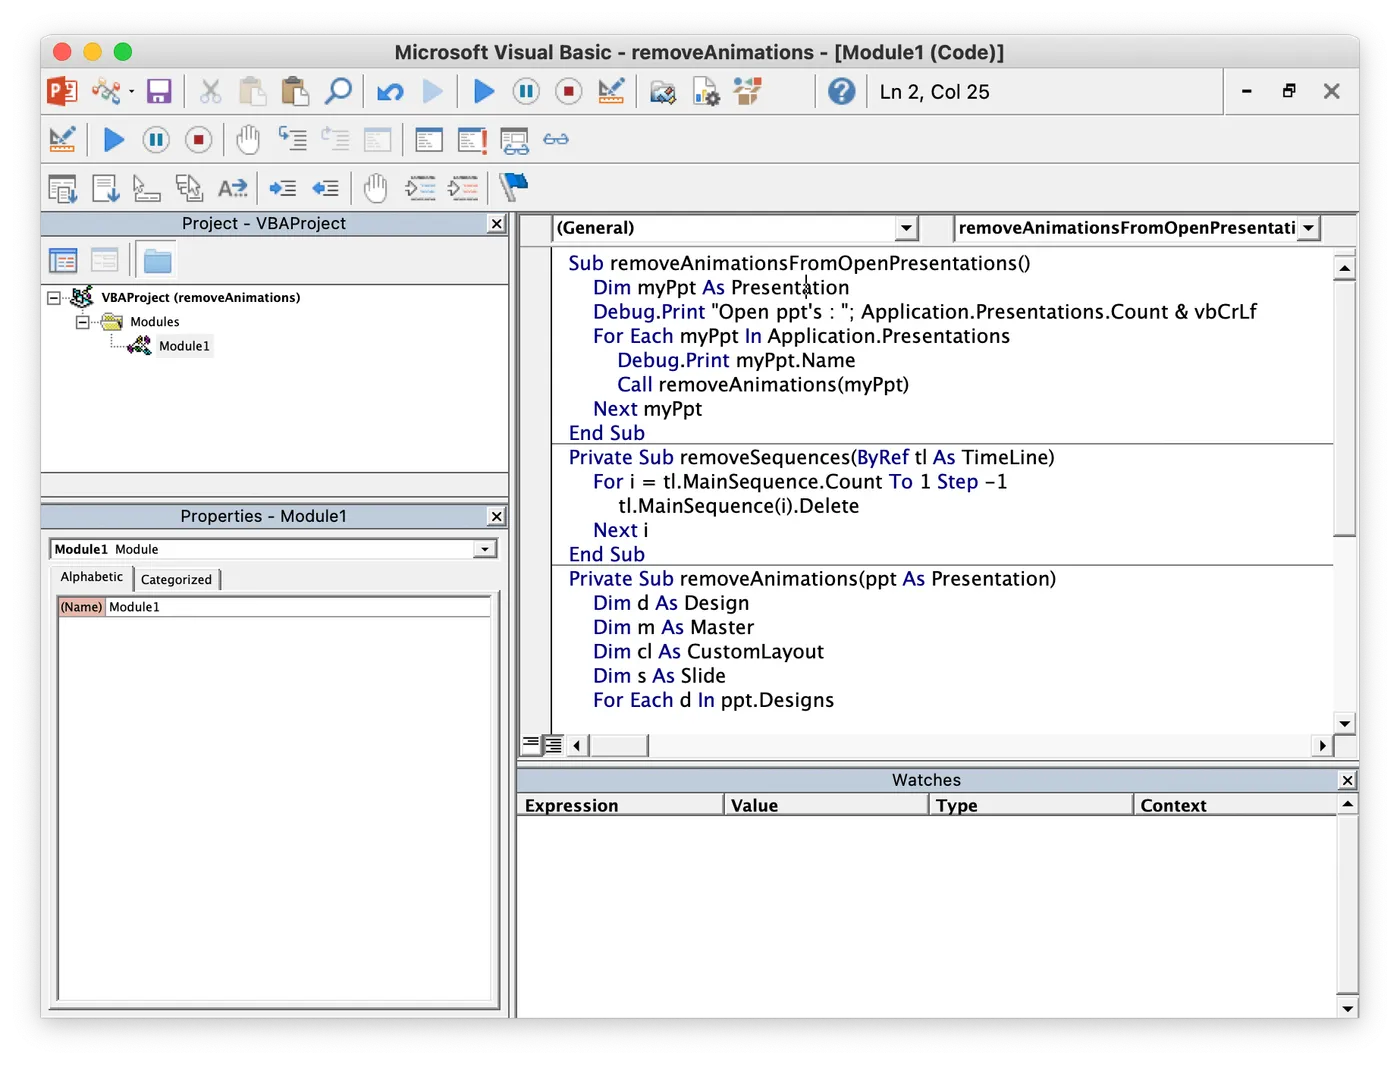
Task: Save the project with the floppy disk icon
Action: point(159,92)
